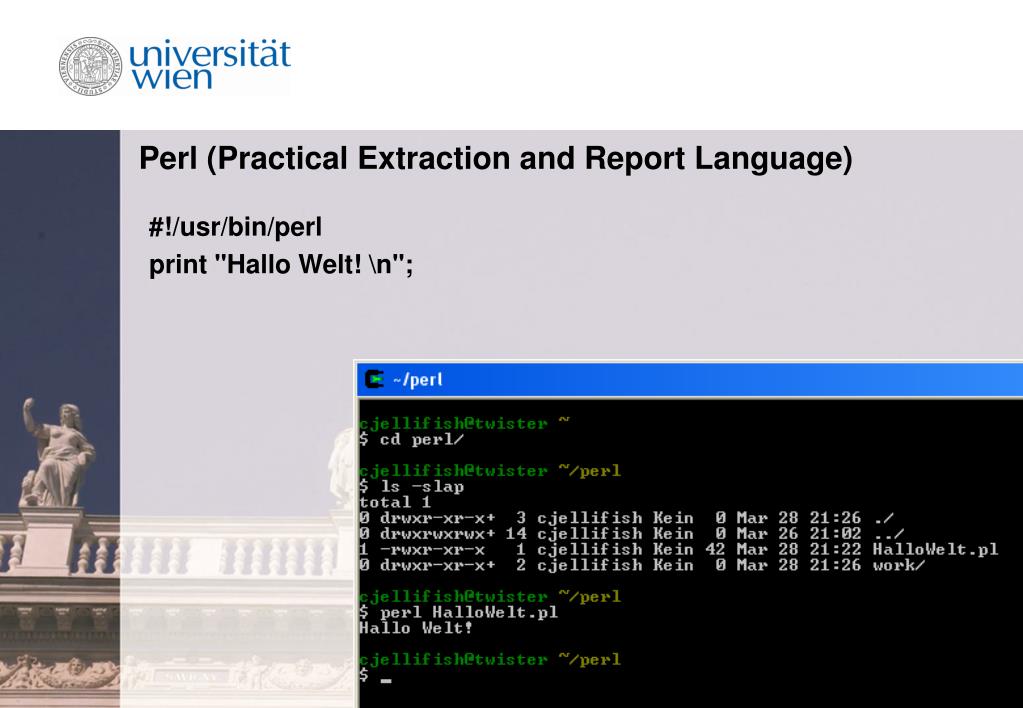Click the '-rwxr-xr-x' permissions of HalloWelt.pl
Viewport: 1023px width, 708px height.
click(x=433, y=549)
